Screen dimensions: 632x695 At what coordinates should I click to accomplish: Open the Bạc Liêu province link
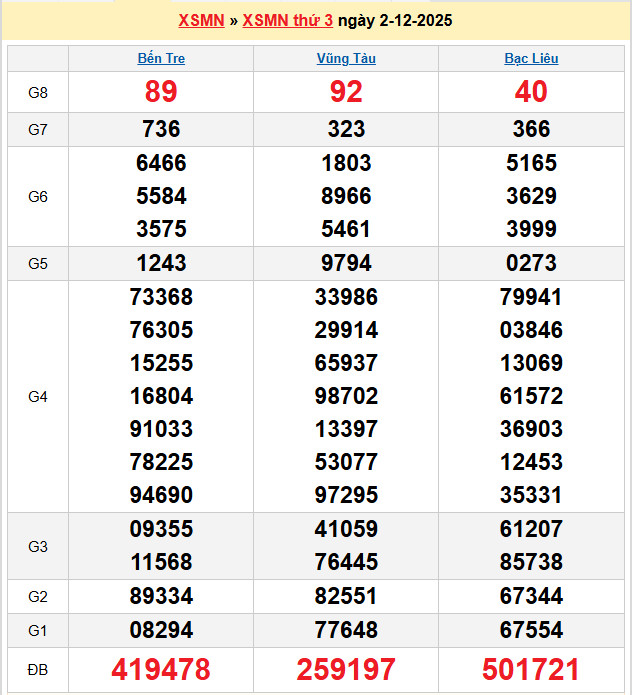(x=531, y=59)
